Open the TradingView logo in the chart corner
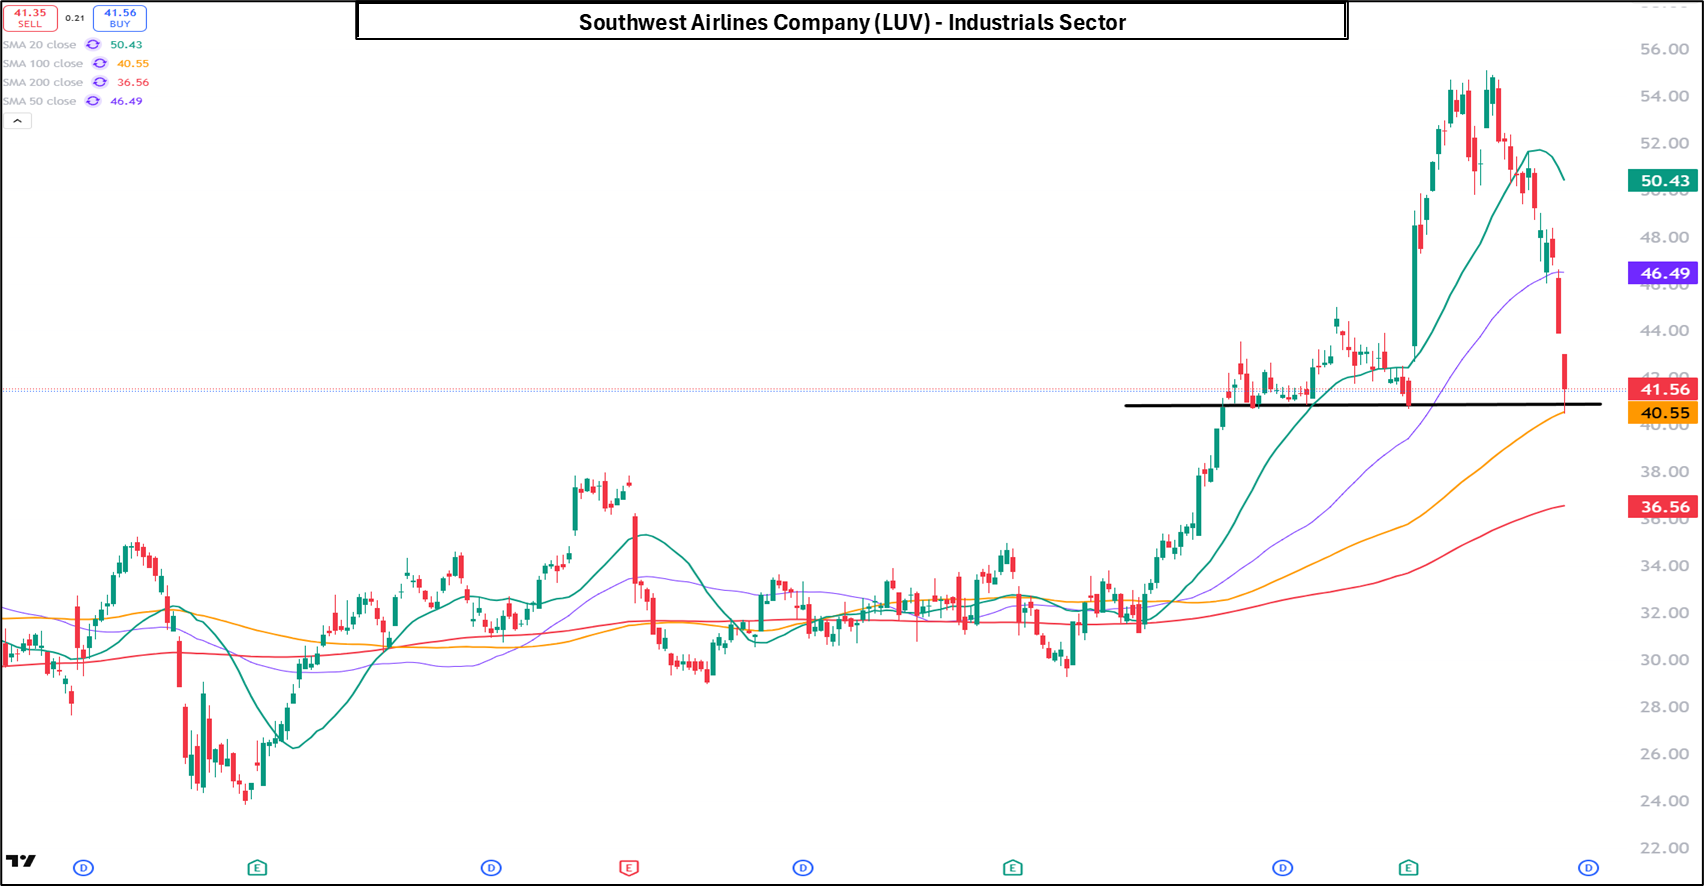Screen dimensions: 1704x886 coord(21,861)
